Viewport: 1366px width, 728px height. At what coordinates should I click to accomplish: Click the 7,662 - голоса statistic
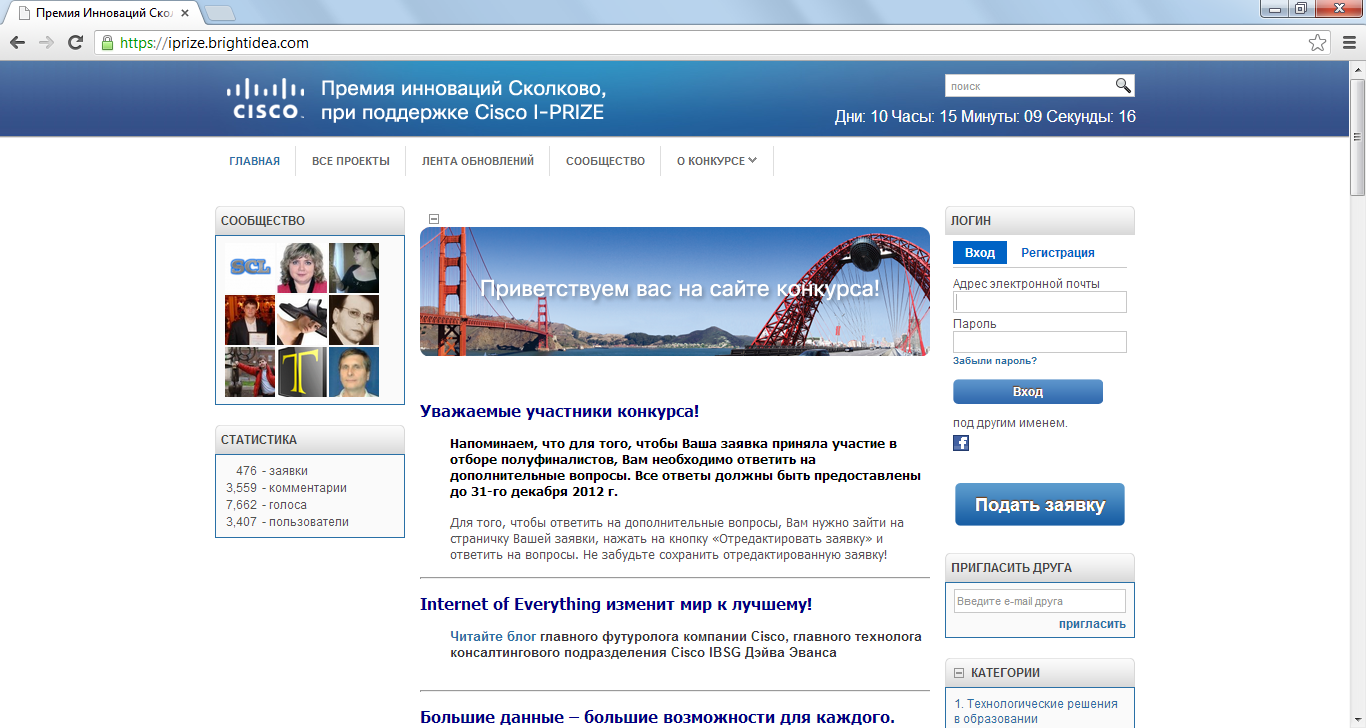[x=267, y=505]
